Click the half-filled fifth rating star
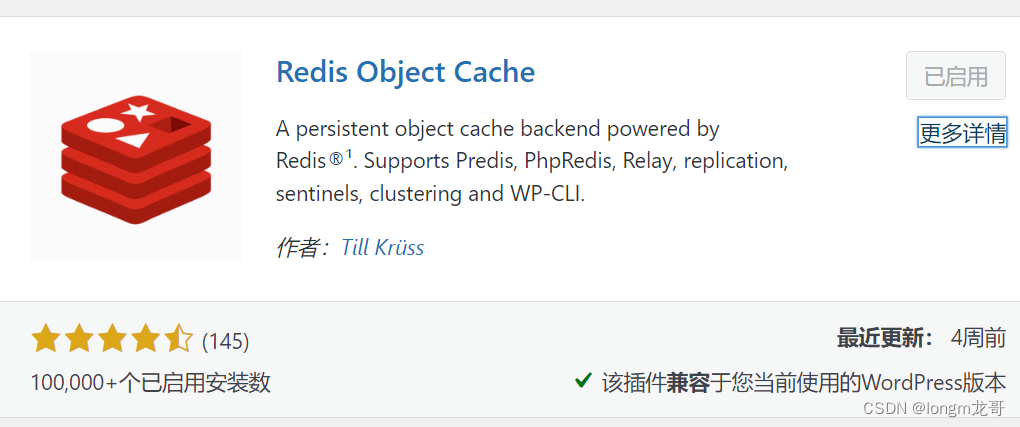This screenshot has width=1020, height=427. (x=178, y=340)
